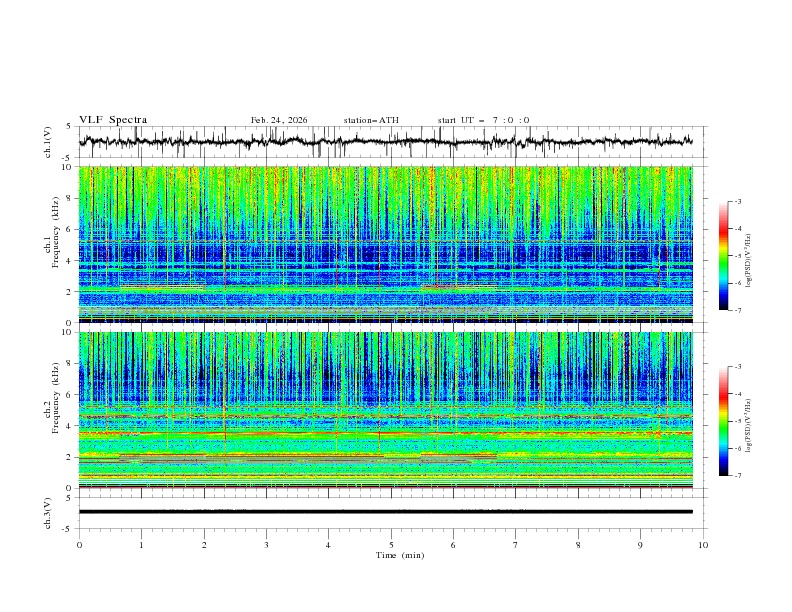Click the "8" kHz tick on ch.1 spectrogram
792x612 pixels.
click(x=70, y=198)
